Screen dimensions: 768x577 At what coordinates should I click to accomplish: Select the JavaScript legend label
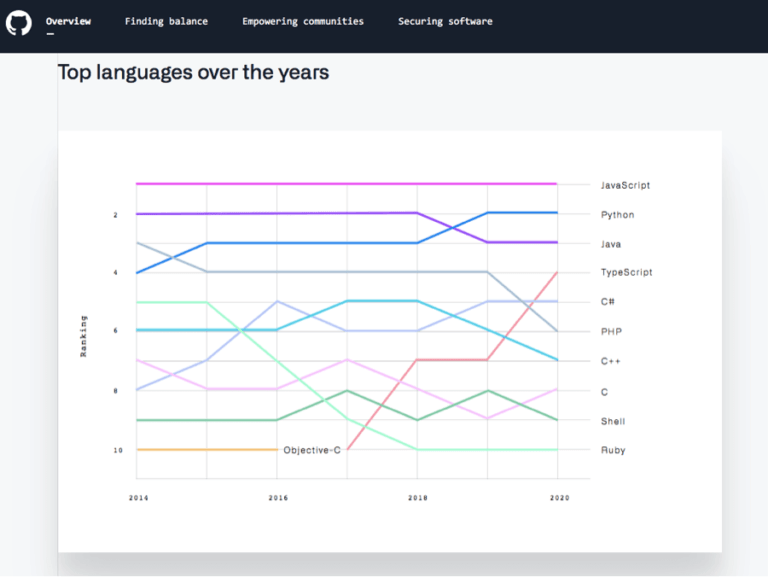tap(625, 186)
